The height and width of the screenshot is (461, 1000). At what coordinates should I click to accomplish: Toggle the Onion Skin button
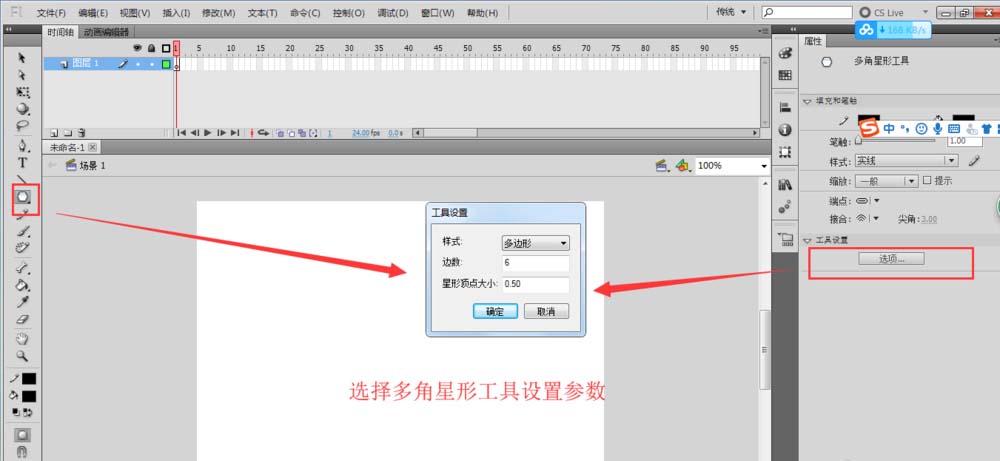coord(279,133)
